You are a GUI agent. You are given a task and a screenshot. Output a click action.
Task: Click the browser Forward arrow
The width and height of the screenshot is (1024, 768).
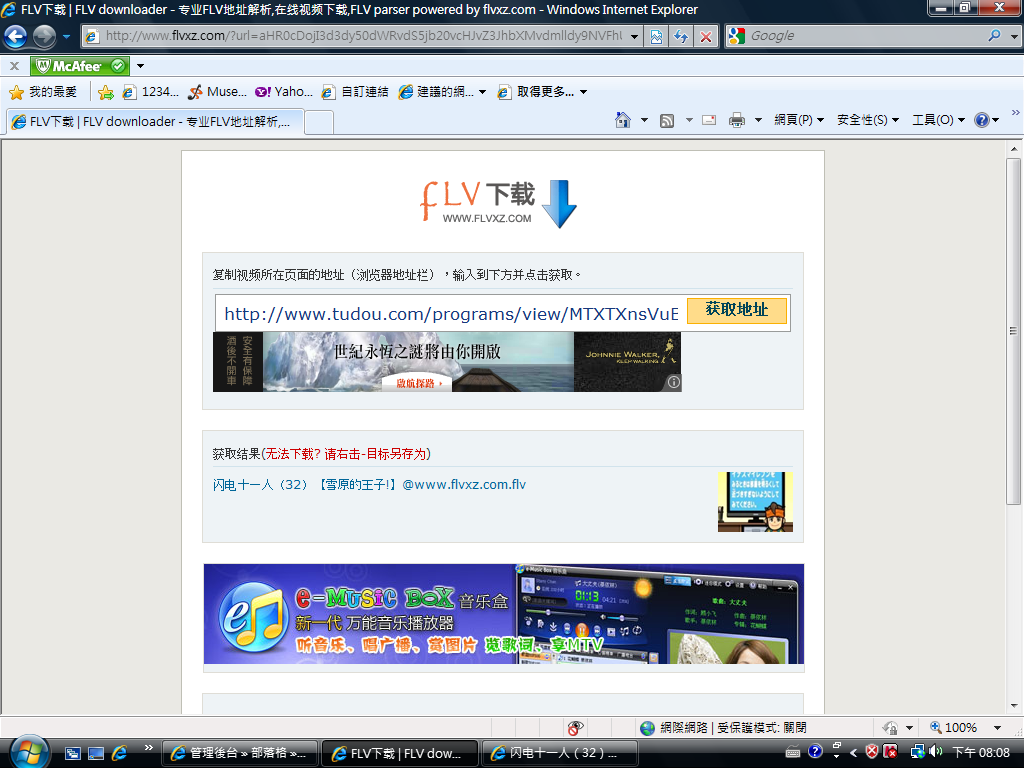tap(44, 36)
